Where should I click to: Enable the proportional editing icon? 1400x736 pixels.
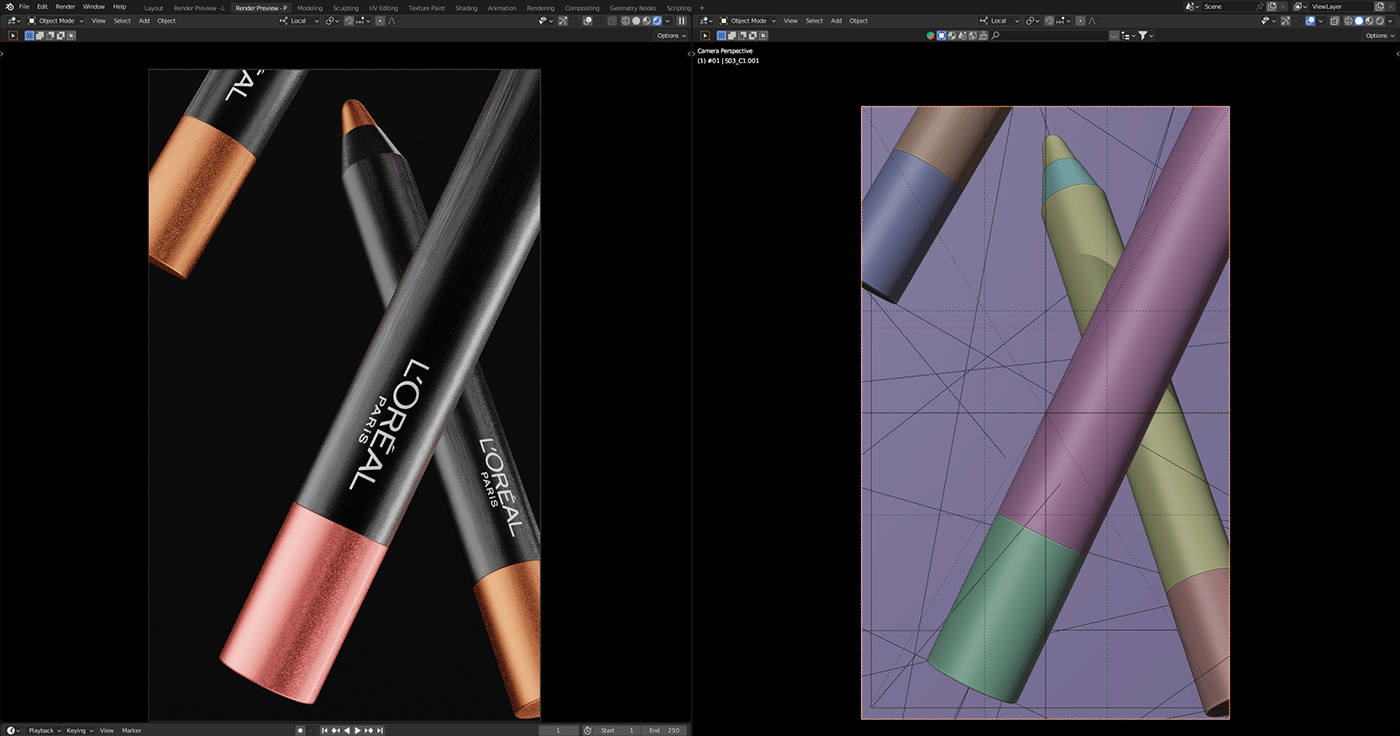tap(380, 20)
